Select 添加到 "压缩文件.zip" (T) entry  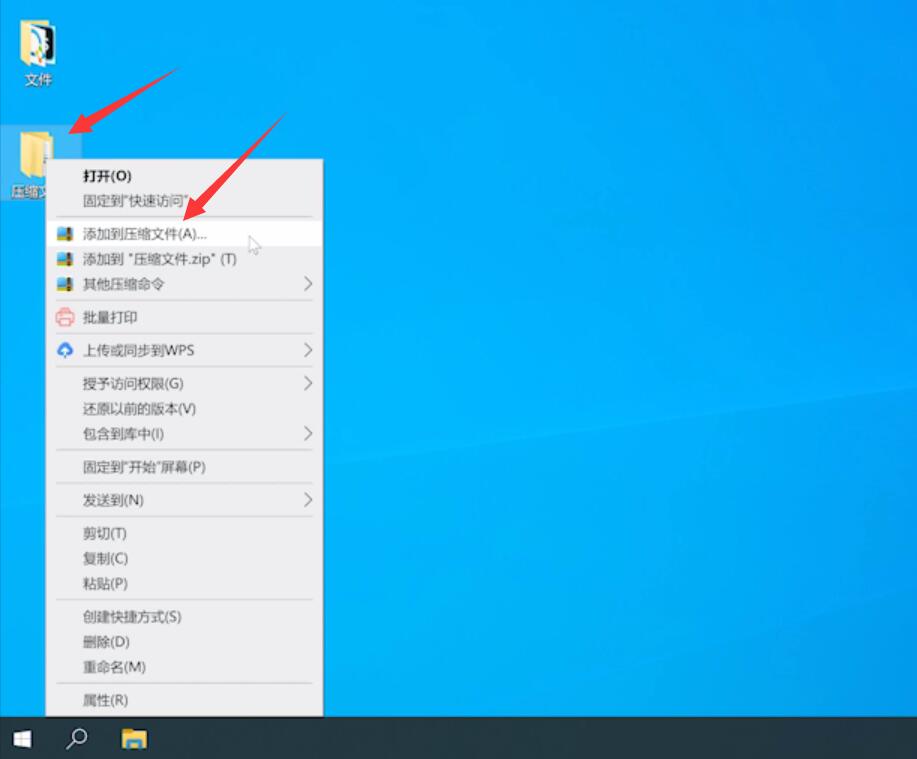(x=184, y=259)
